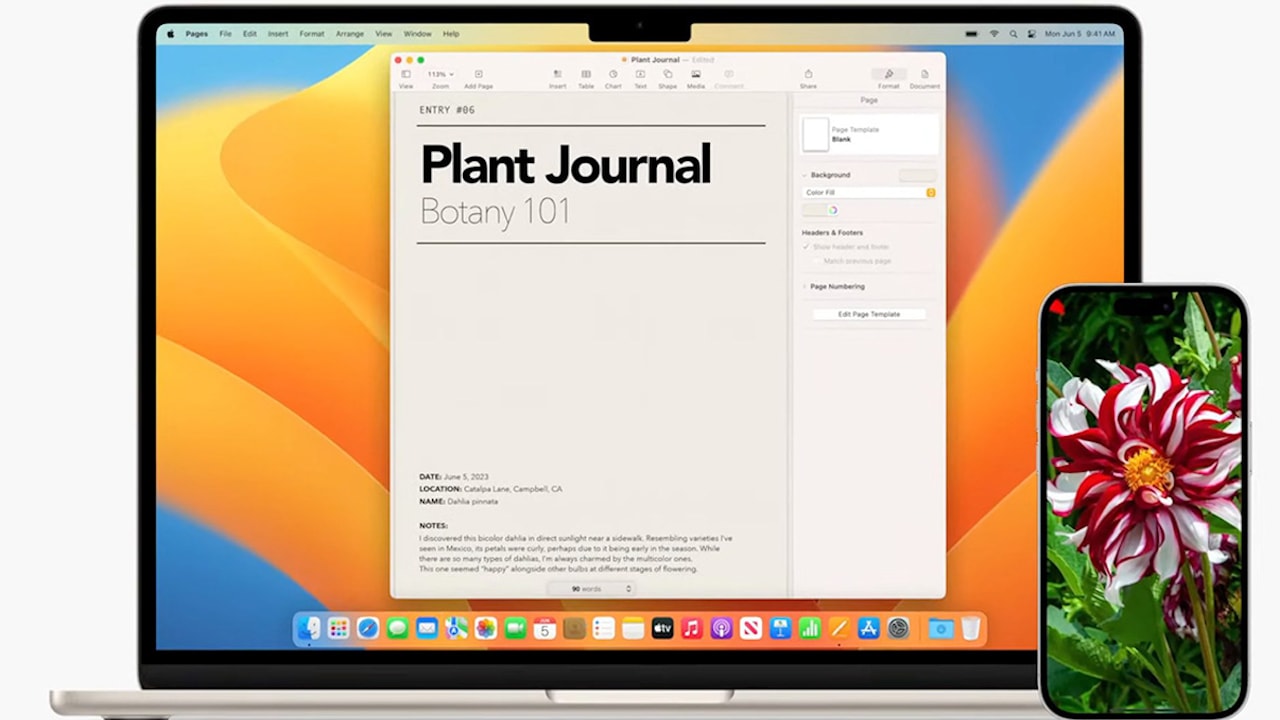
Task: Click the ENTRY #06 label
Action: 447,110
